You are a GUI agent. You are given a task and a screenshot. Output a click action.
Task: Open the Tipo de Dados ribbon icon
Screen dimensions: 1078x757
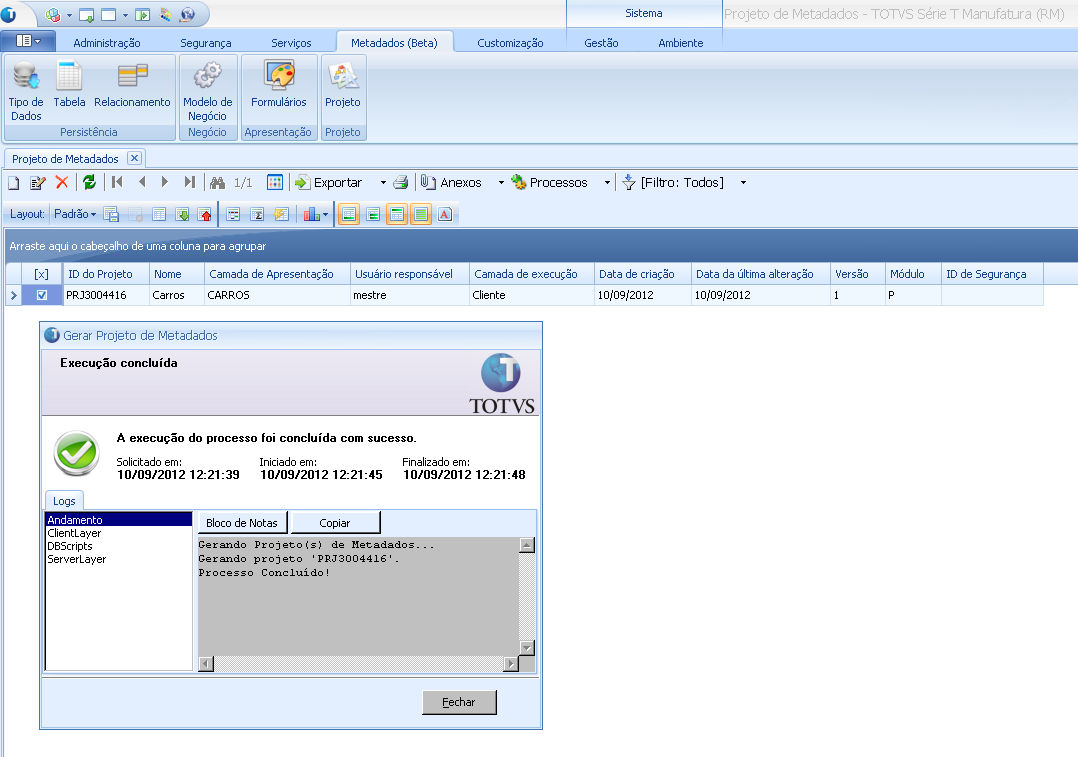(26, 91)
